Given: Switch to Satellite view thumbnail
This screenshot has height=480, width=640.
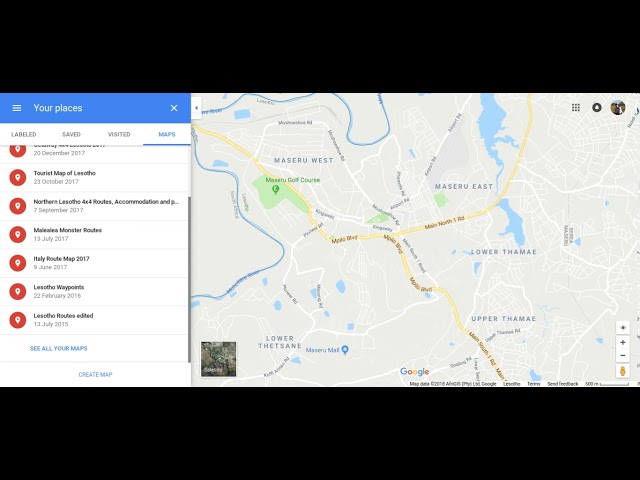Looking at the screenshot, I should point(218,359).
